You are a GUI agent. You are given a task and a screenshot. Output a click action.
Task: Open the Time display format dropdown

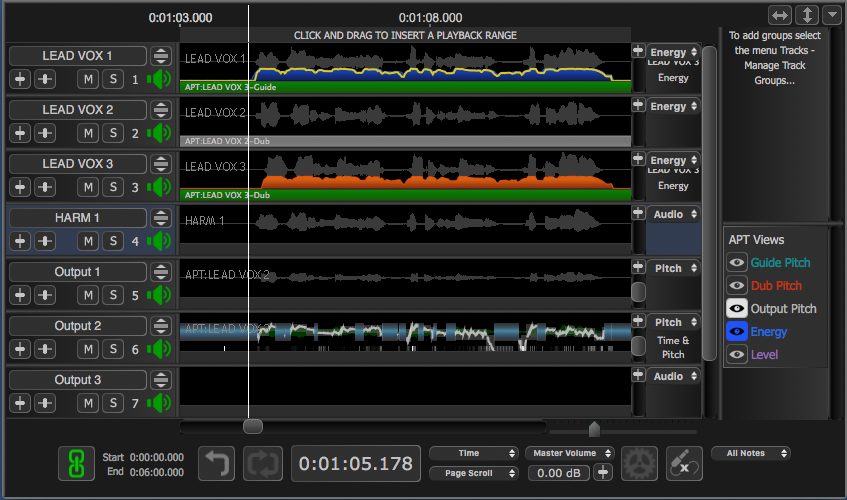tap(474, 454)
